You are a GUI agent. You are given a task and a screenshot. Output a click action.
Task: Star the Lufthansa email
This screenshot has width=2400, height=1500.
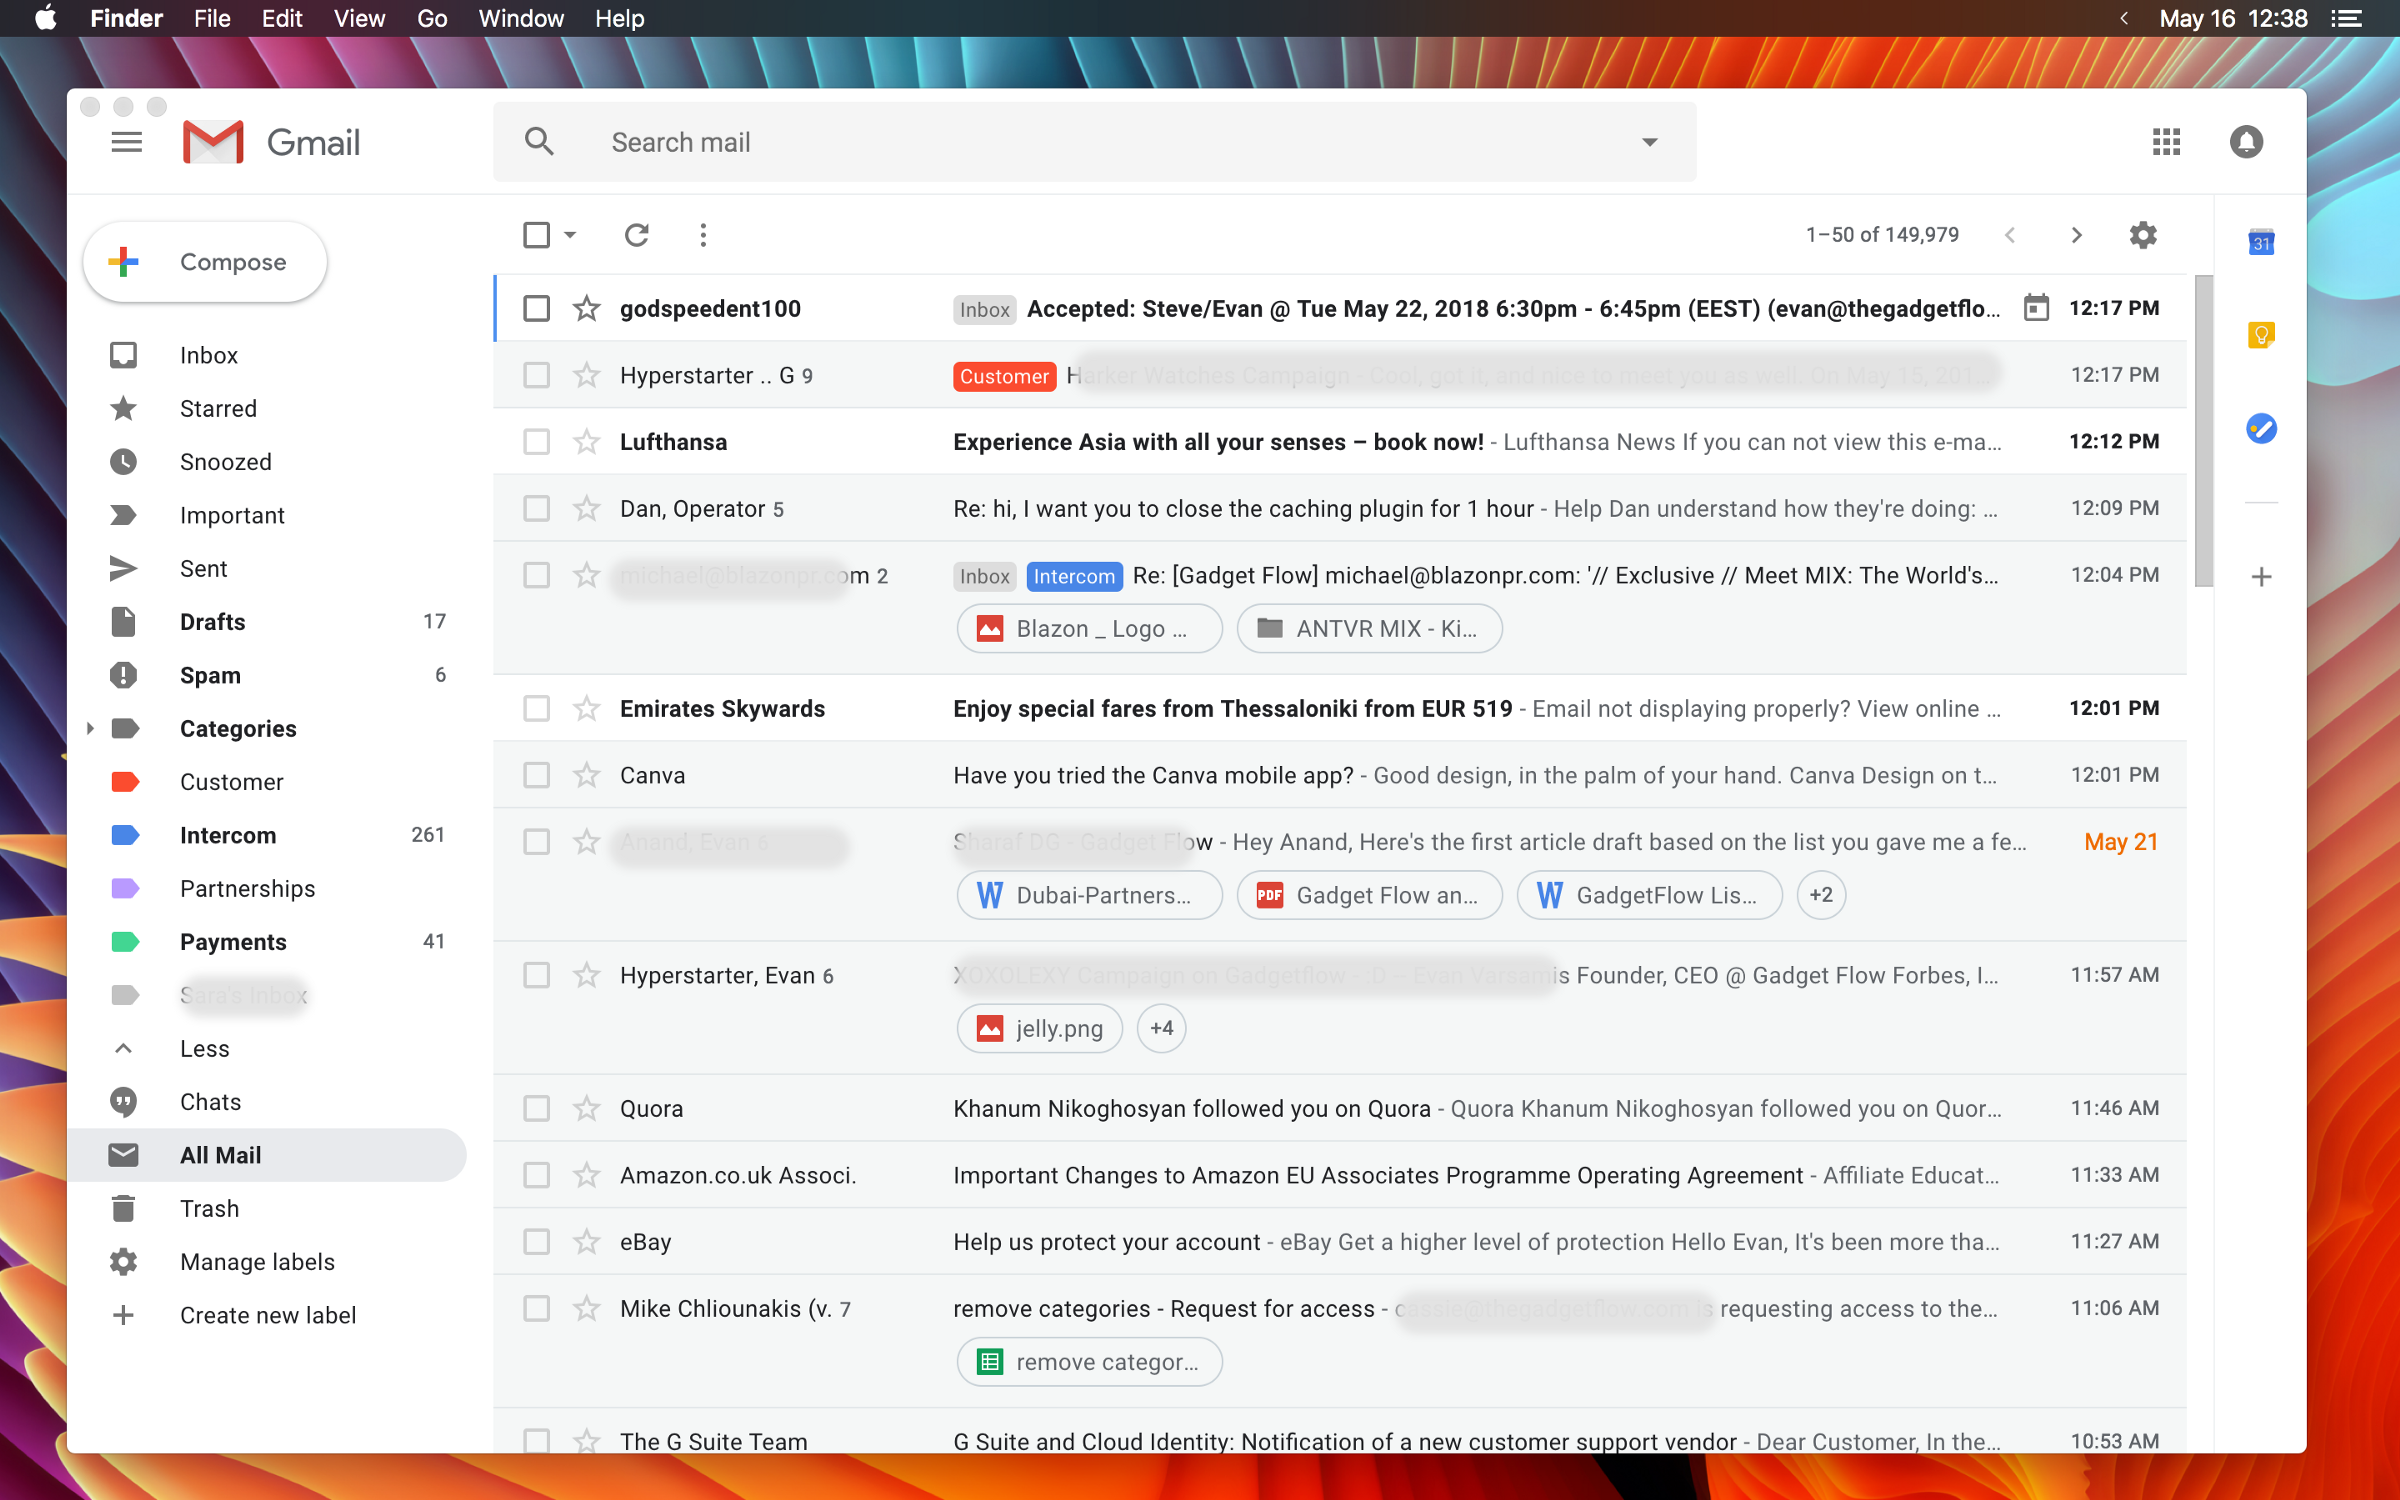587,442
